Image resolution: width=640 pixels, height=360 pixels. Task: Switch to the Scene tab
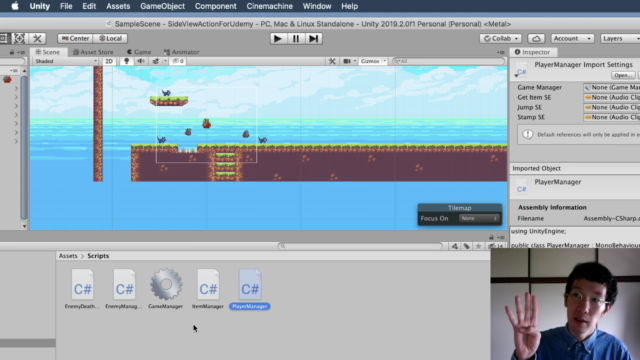(x=48, y=52)
